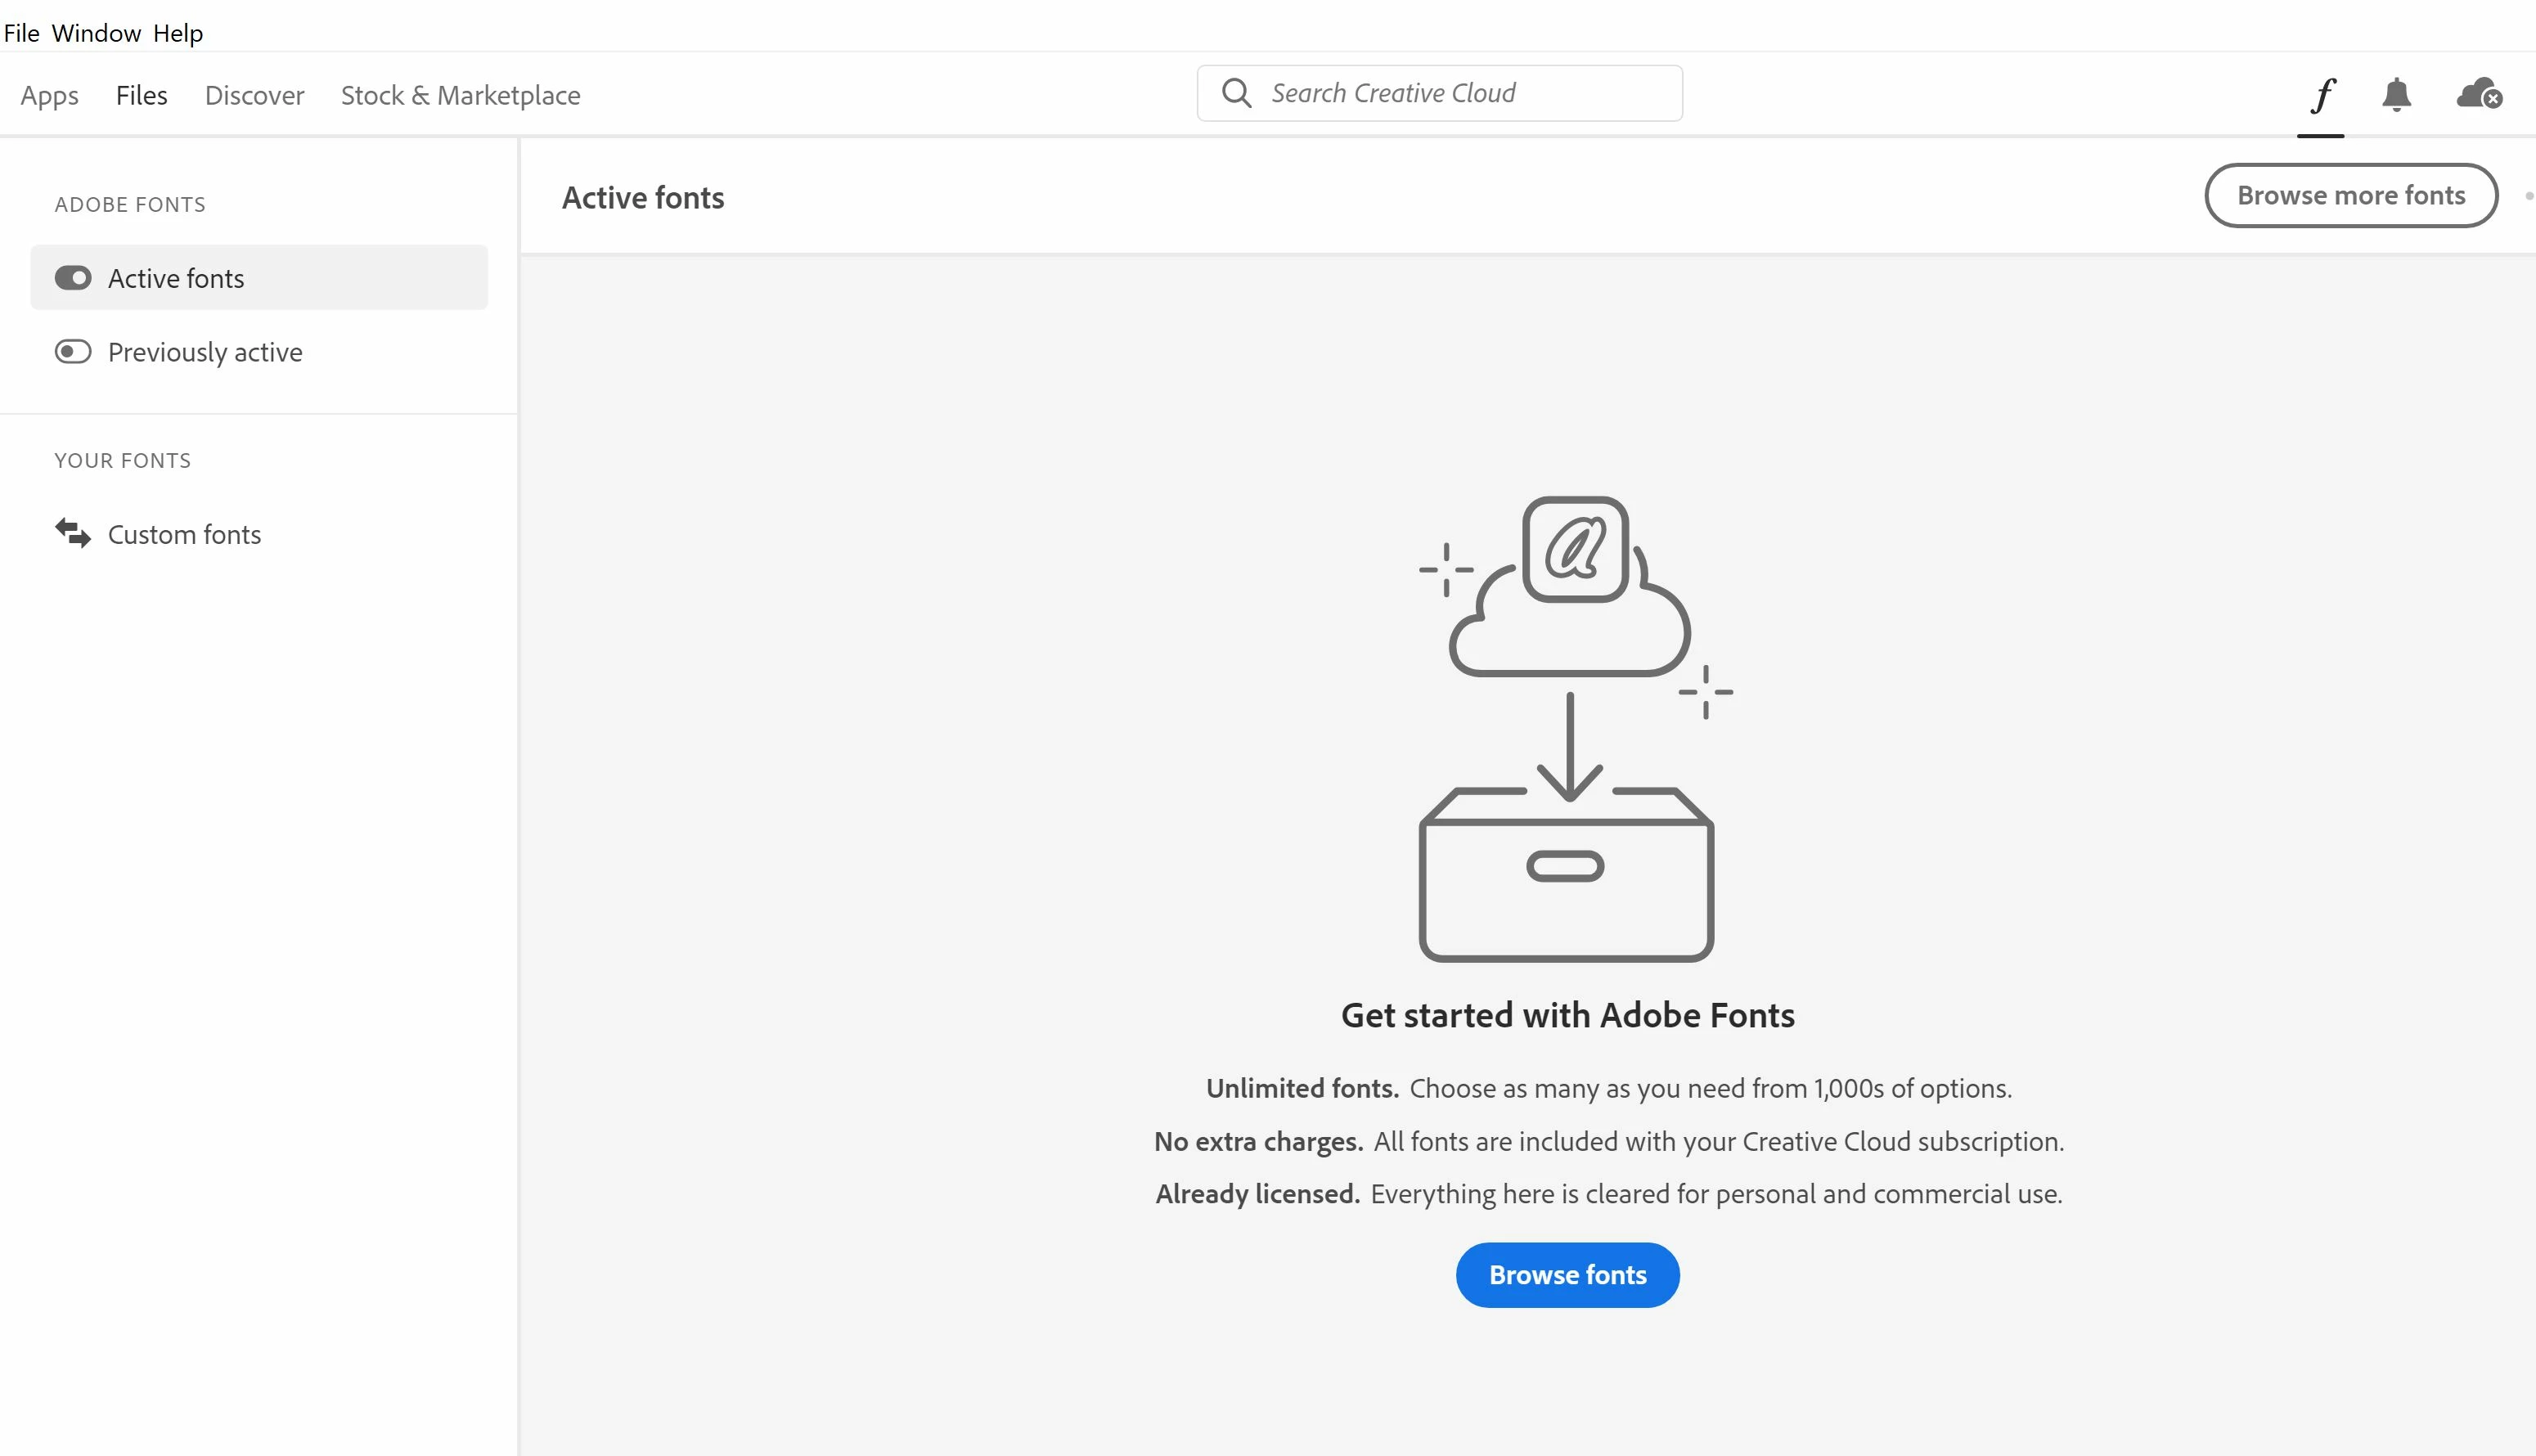2536x1456 pixels.
Task: Open the Adobe Fonts f icon
Action: [2322, 95]
